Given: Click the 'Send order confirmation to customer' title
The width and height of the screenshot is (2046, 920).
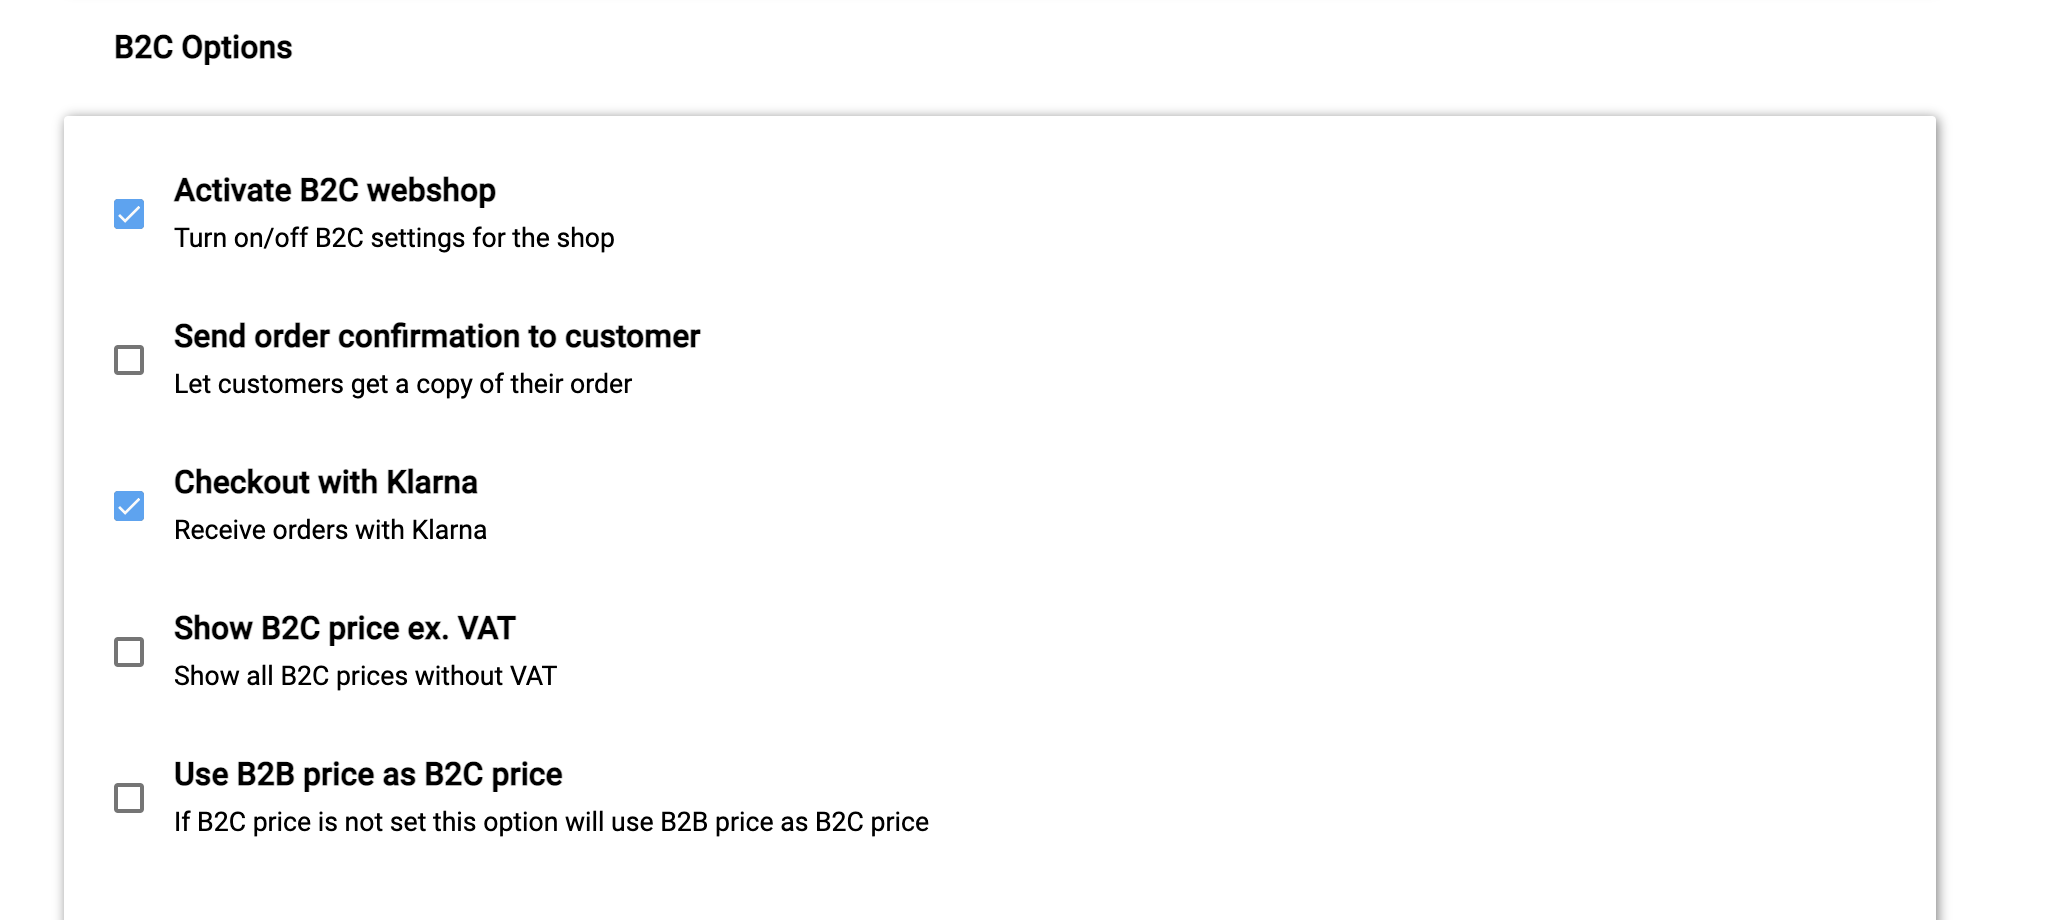Looking at the screenshot, I should (x=436, y=336).
